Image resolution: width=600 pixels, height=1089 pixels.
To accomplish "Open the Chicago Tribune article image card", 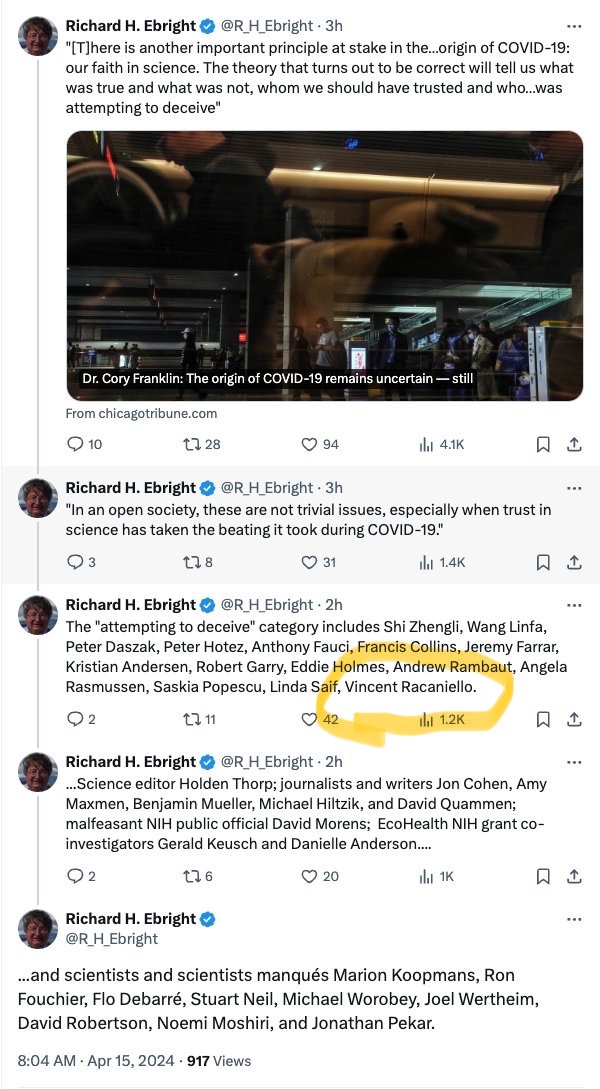I will pyautogui.click(x=324, y=266).
